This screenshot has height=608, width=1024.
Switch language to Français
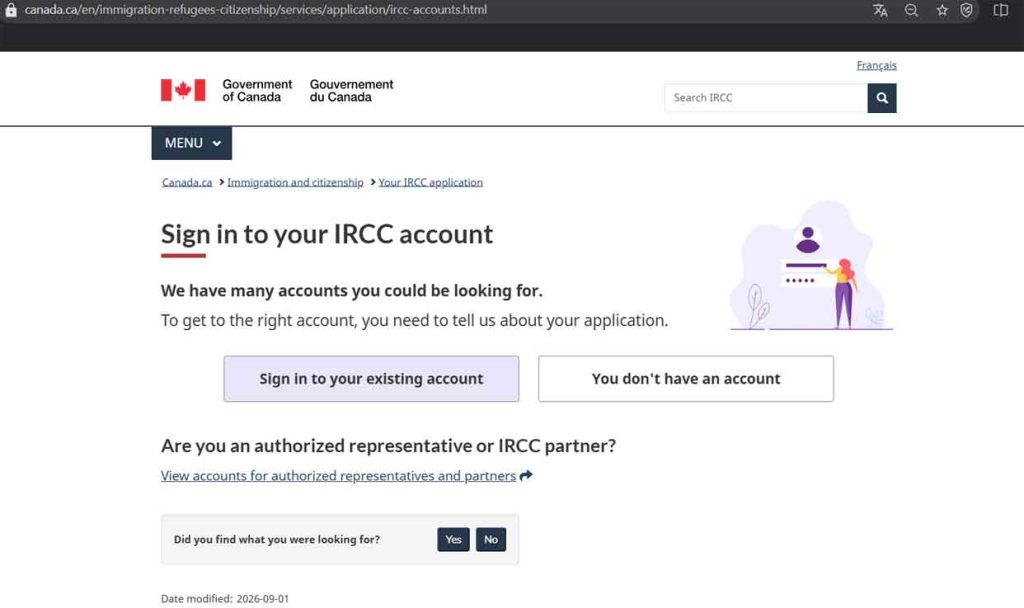(876, 65)
